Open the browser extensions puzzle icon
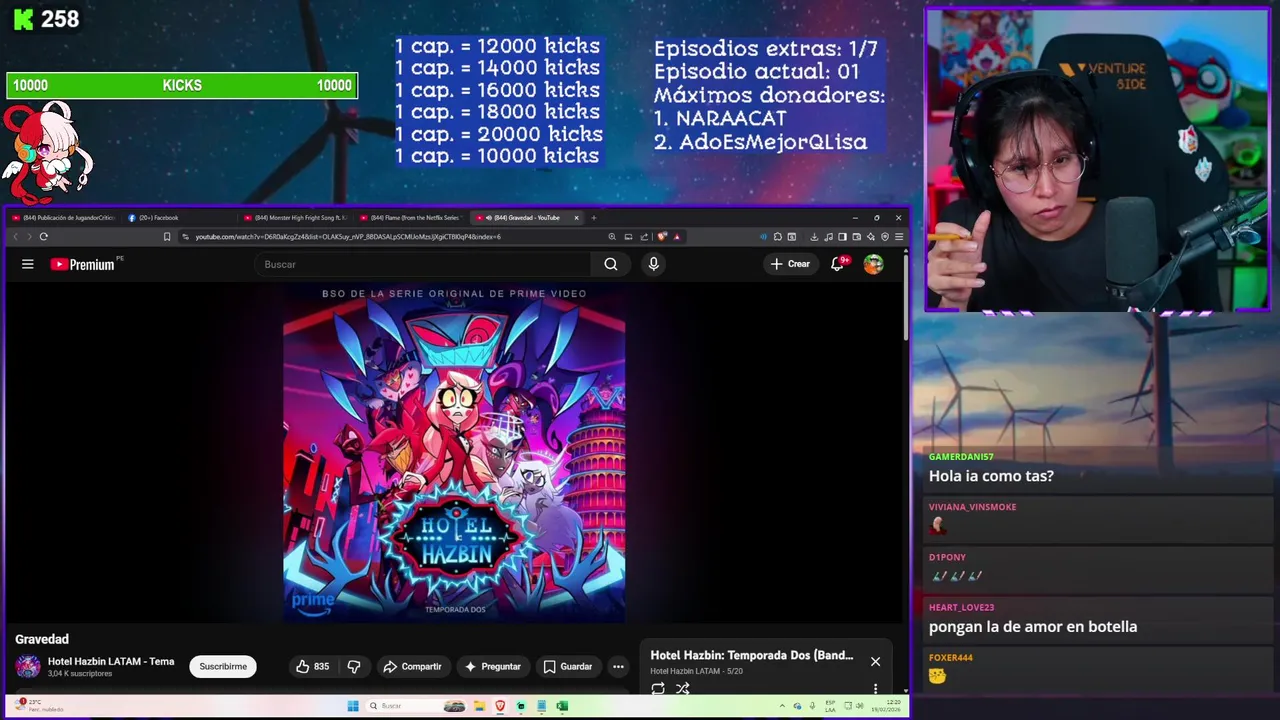The width and height of the screenshot is (1280, 720). [x=778, y=237]
